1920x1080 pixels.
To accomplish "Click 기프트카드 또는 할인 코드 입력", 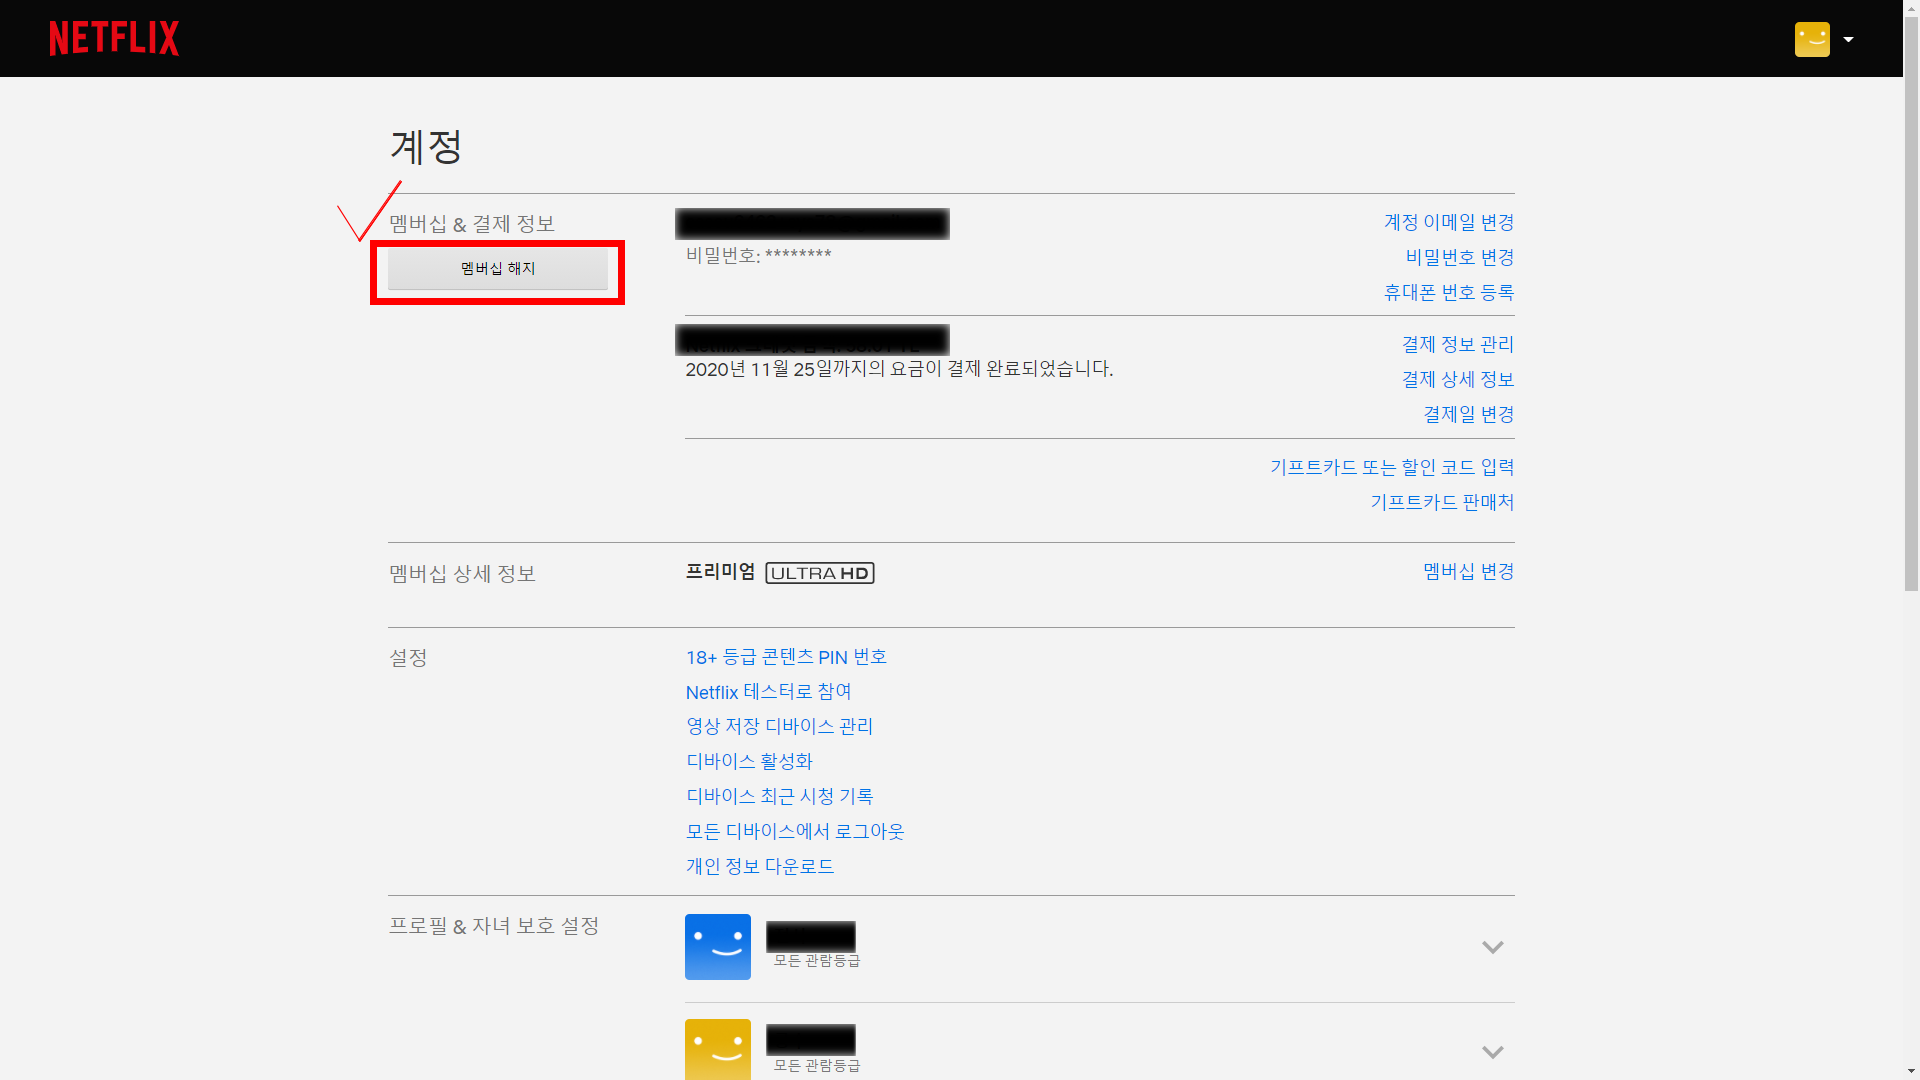I will (x=1392, y=467).
